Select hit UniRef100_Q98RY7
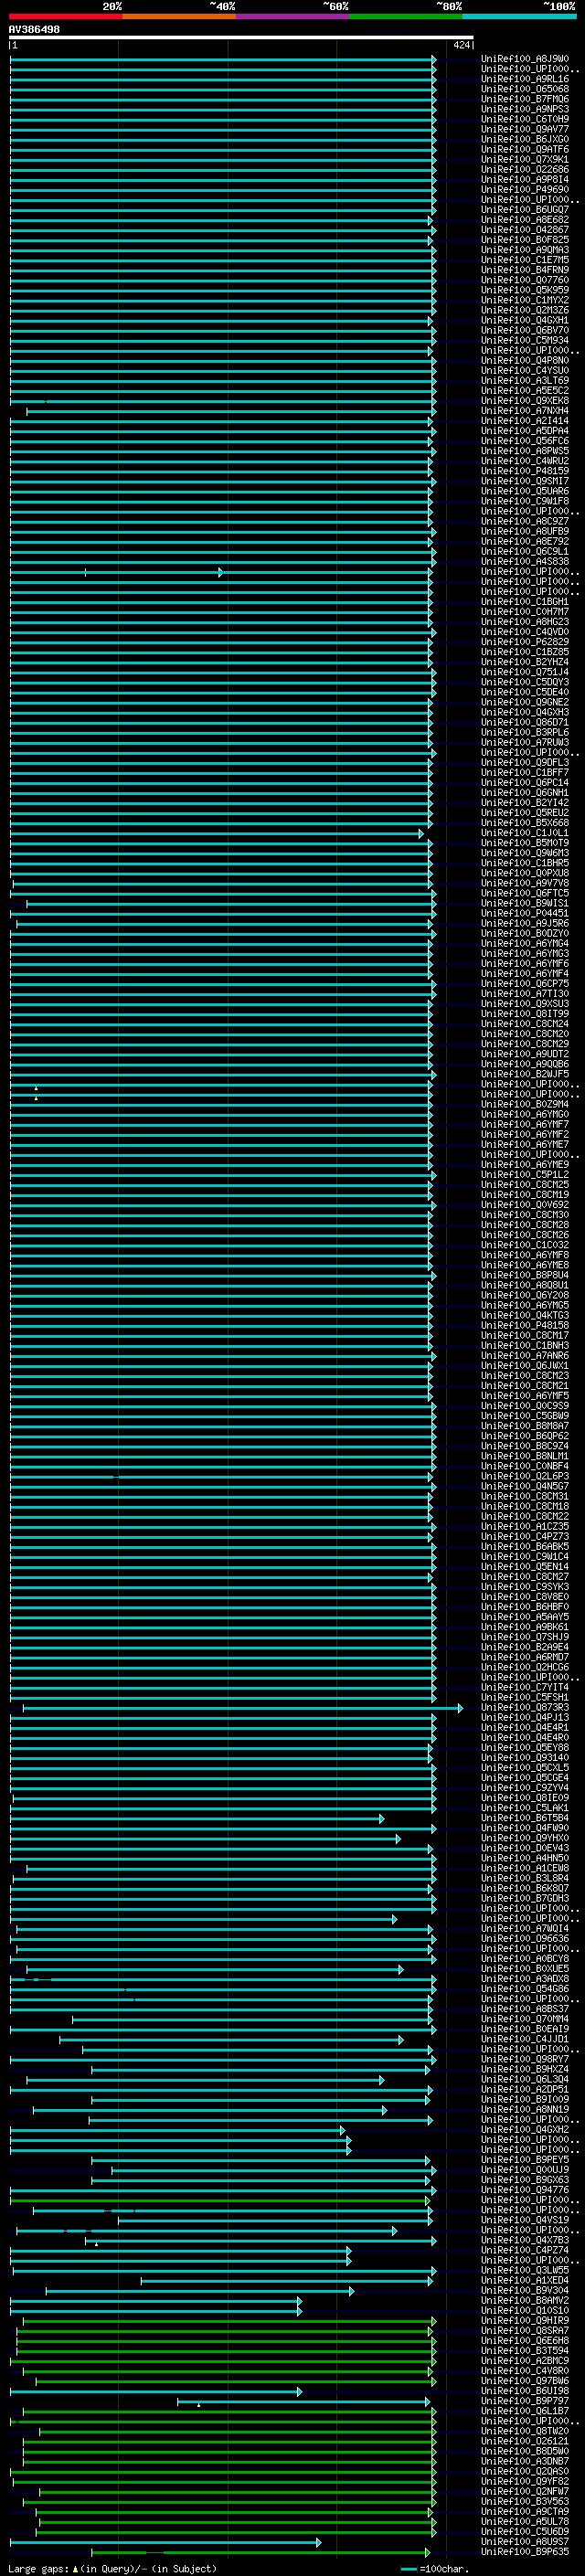This screenshot has height=2576, width=585. pos(525,2060)
